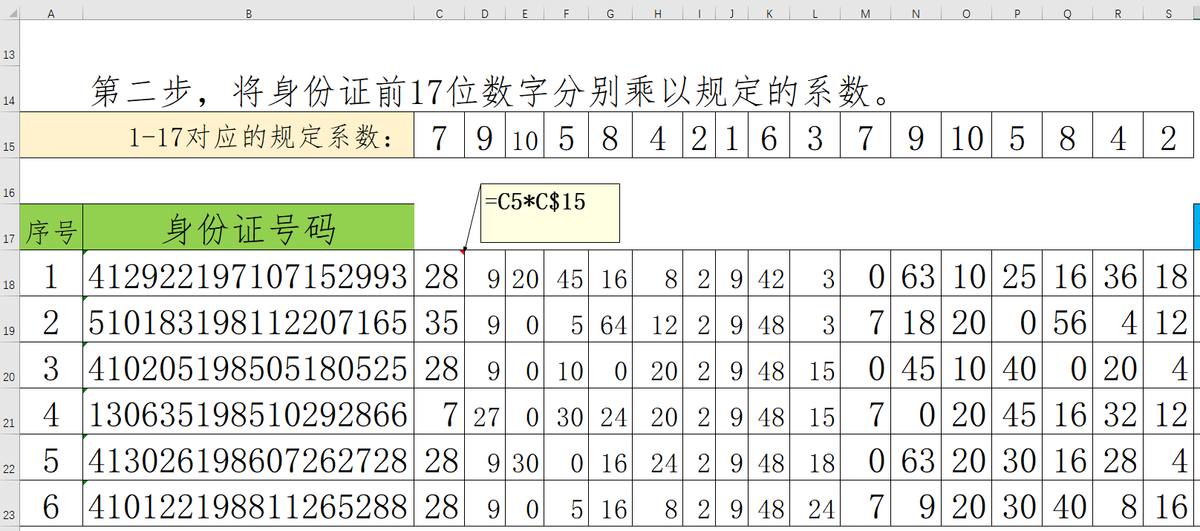Select cell R21 with value 32
The image size is (1200, 531).
[1118, 412]
